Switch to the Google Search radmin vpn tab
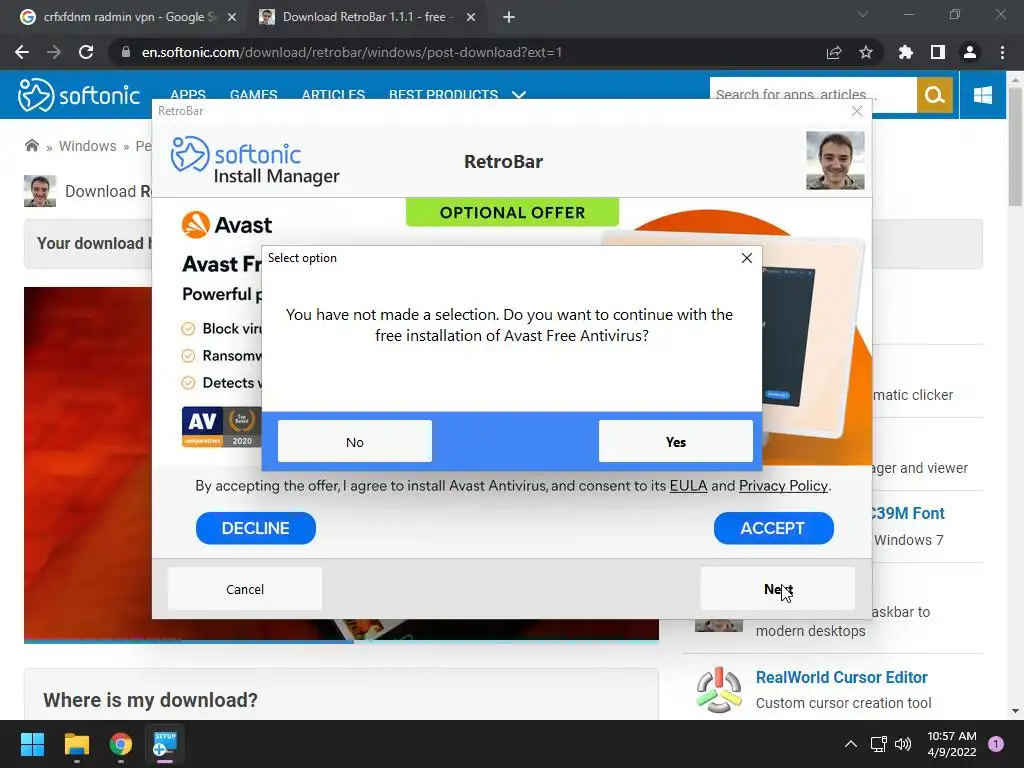The image size is (1024, 768). 129,17
